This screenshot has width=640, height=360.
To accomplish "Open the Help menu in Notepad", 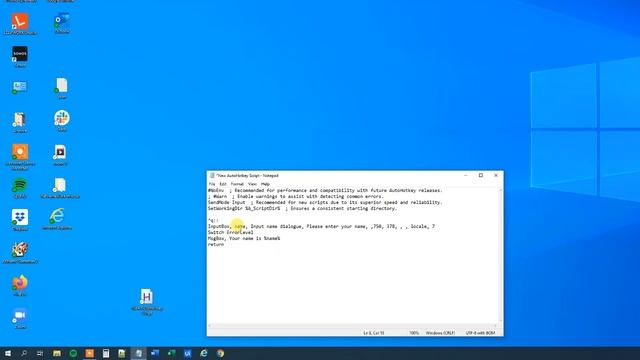I will coord(265,184).
